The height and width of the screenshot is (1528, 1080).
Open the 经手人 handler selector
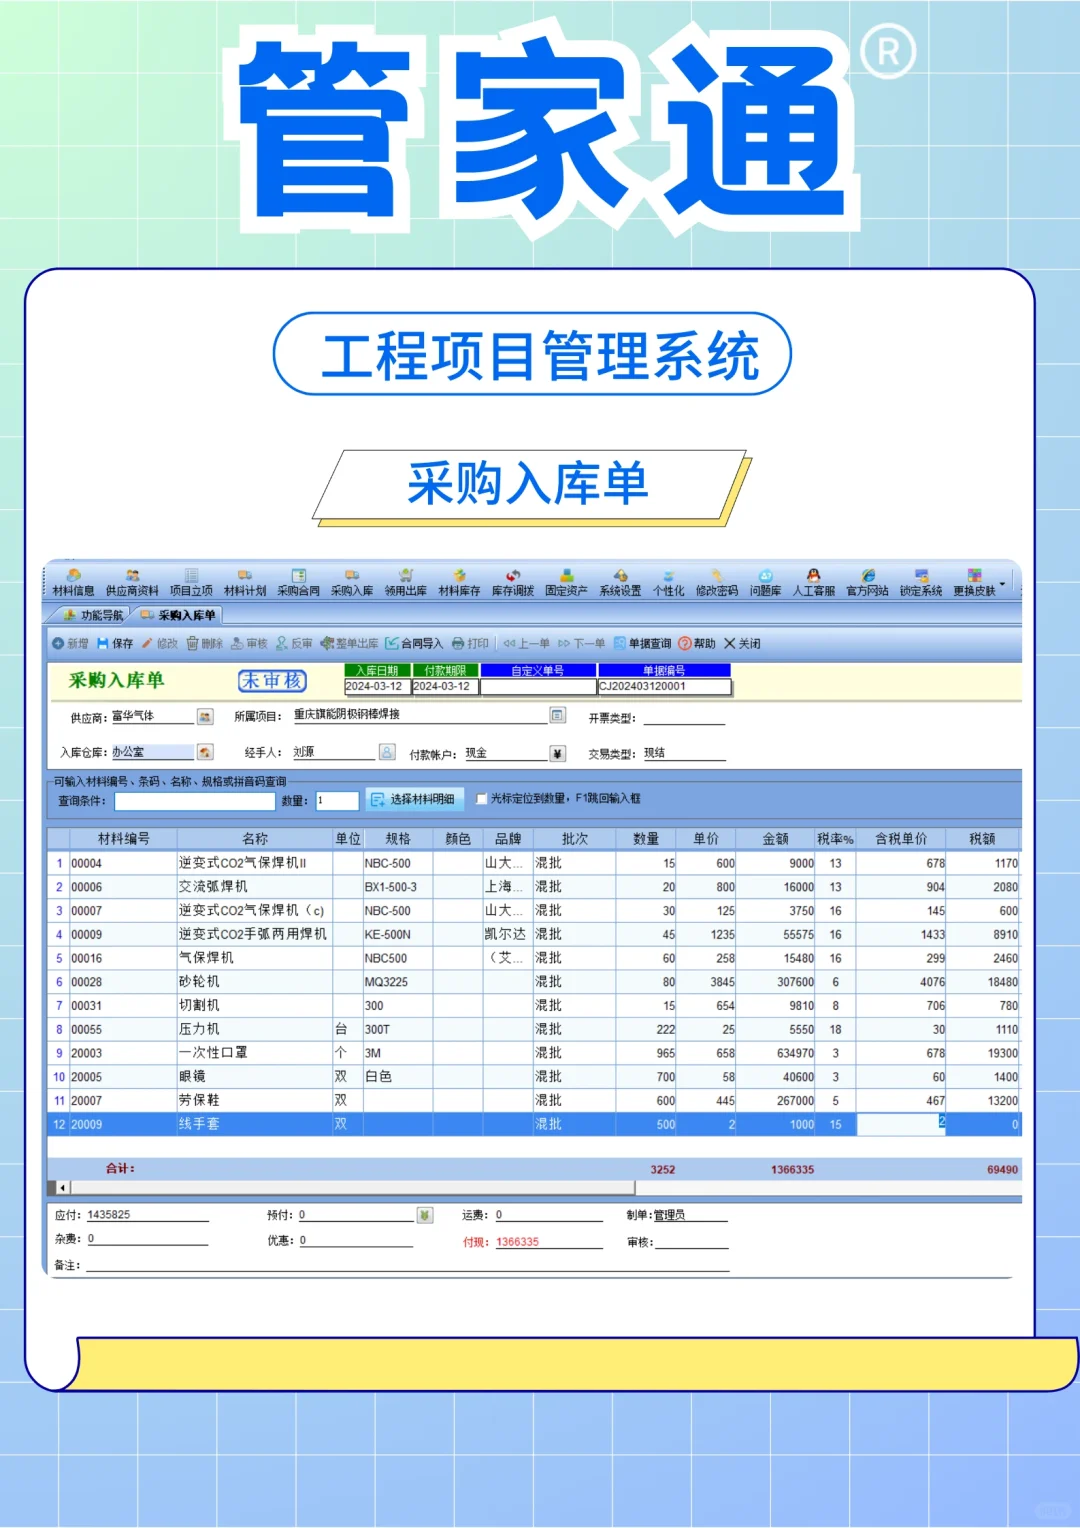(385, 751)
